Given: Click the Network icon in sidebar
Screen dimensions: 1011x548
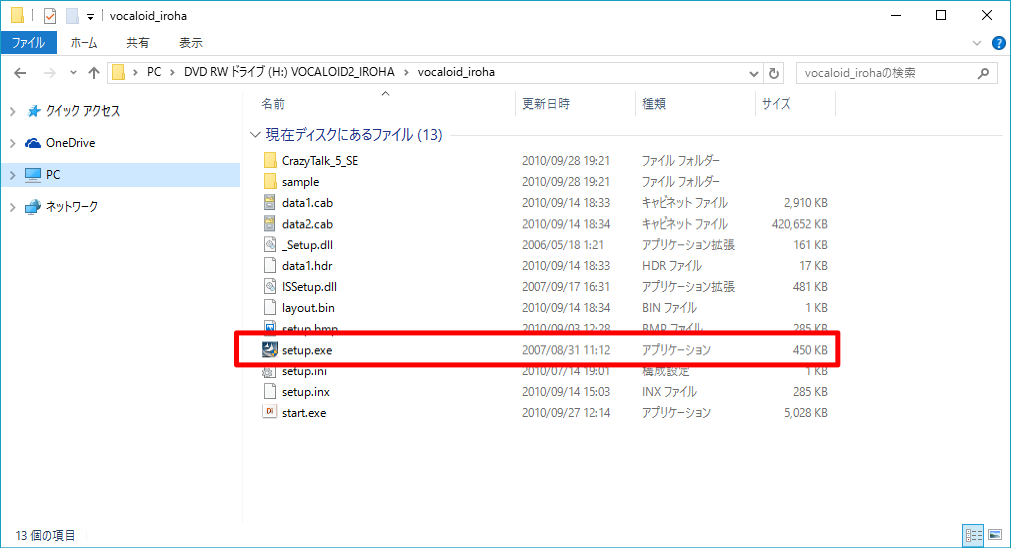Looking at the screenshot, I should click(33, 207).
